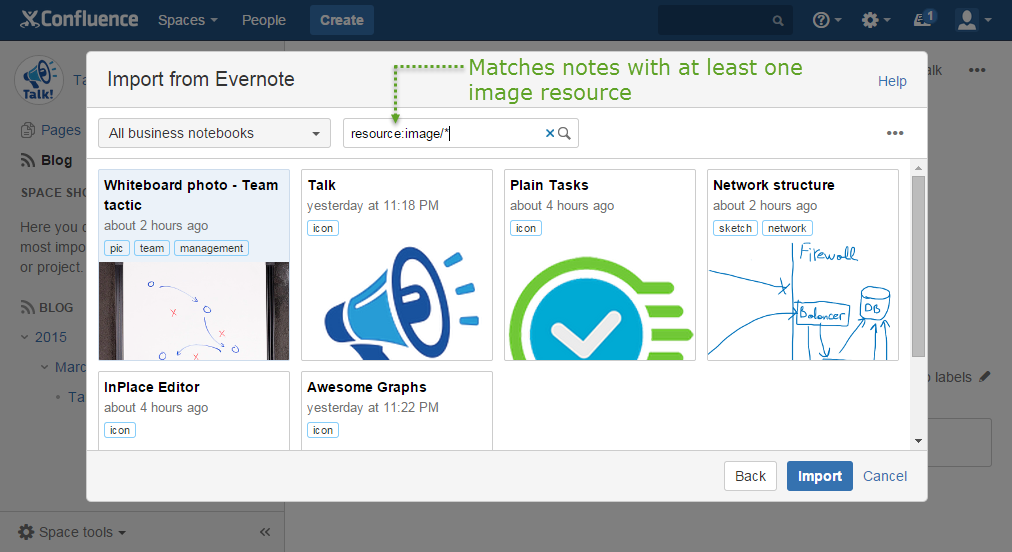The height and width of the screenshot is (552, 1012).
Task: Open the All business notebooks dropdown
Action: point(214,133)
